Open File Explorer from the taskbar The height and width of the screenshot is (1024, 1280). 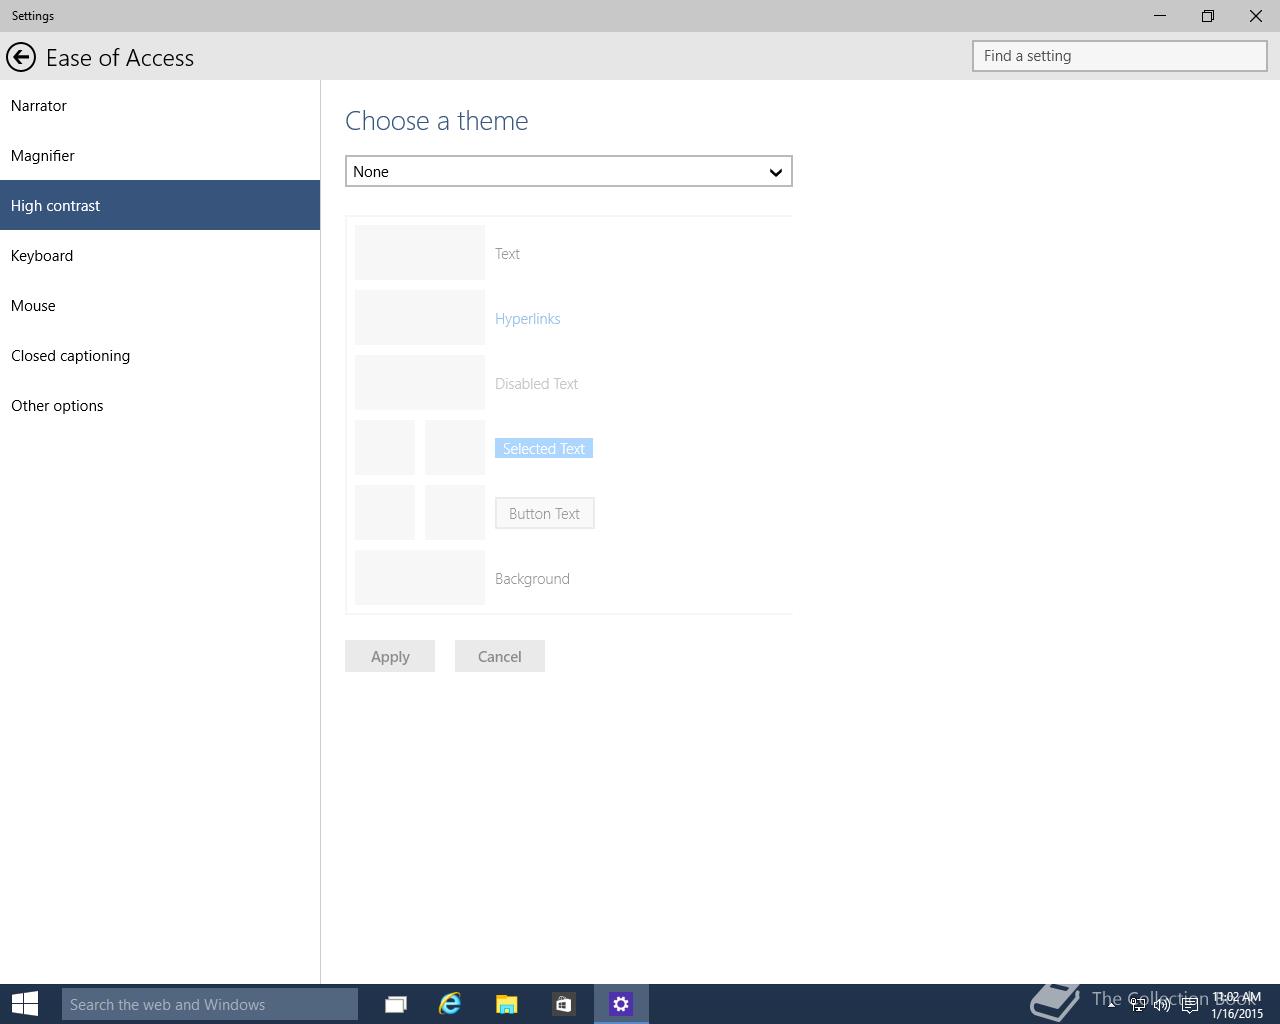pyautogui.click(x=507, y=1004)
